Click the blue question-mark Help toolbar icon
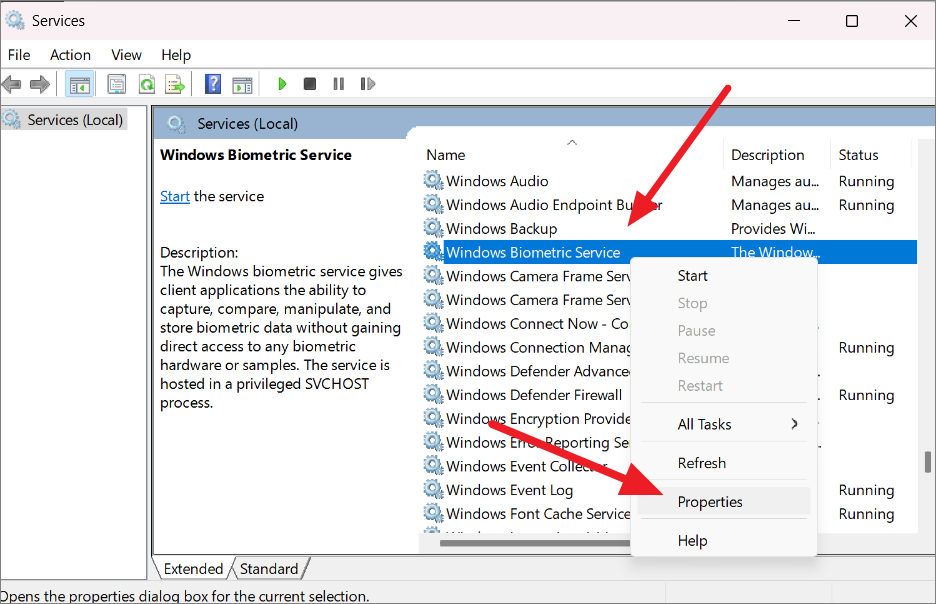Image resolution: width=936 pixels, height=604 pixels. tap(213, 84)
